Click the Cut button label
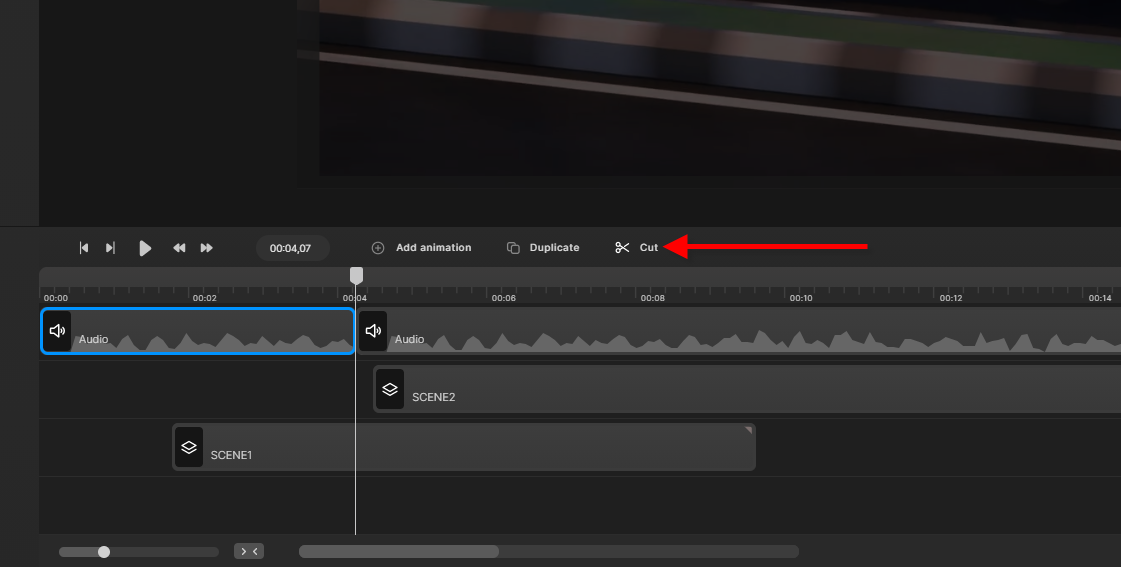 (648, 247)
